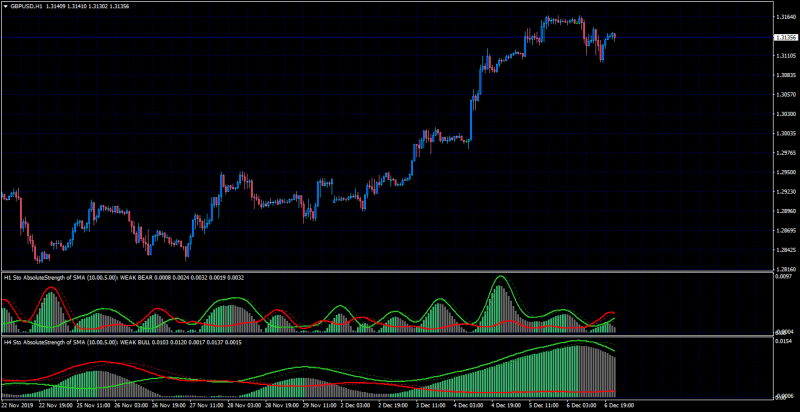The width and height of the screenshot is (800, 412).
Task: Click time axis label 26 Nov 03:00
Action: point(130,405)
